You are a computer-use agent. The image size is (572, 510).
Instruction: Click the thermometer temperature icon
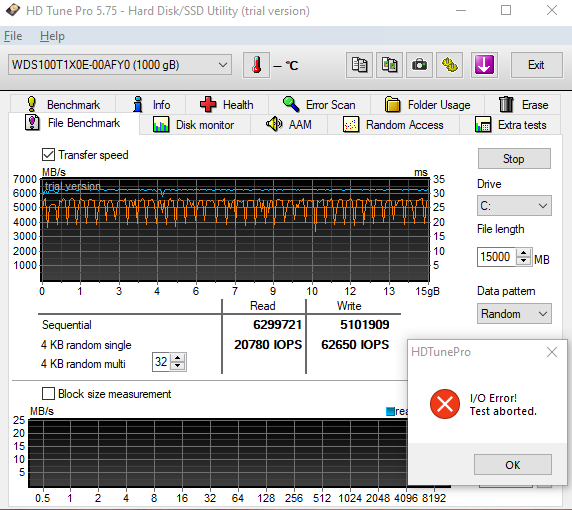tap(256, 65)
